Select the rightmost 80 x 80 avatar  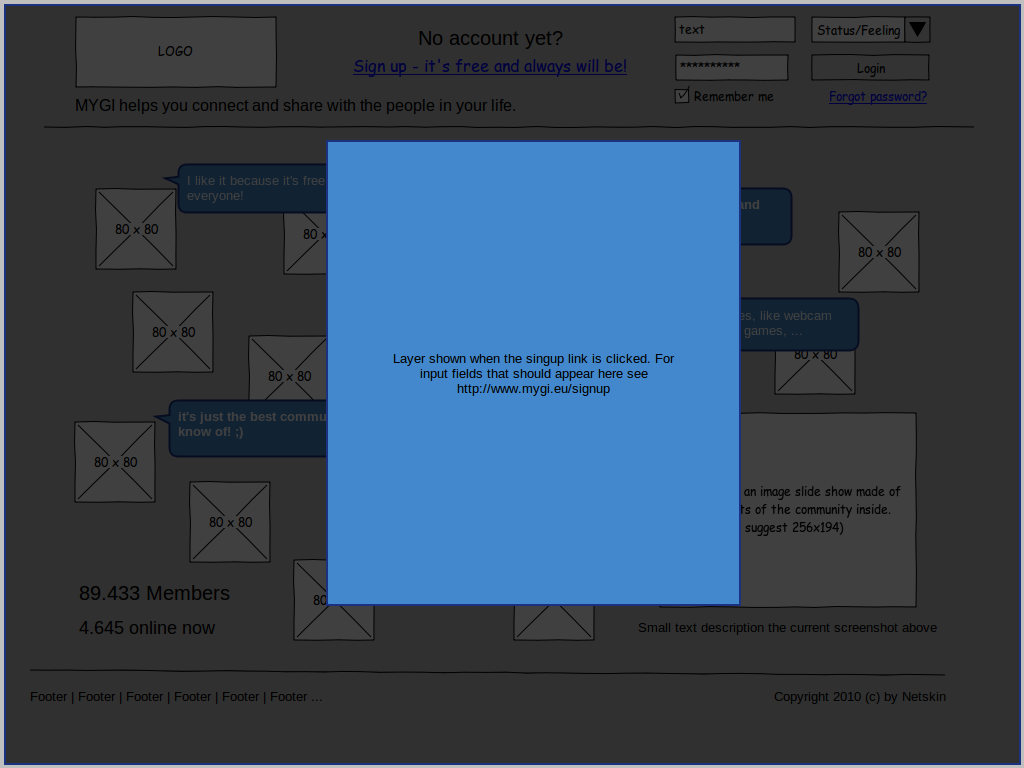coord(878,252)
